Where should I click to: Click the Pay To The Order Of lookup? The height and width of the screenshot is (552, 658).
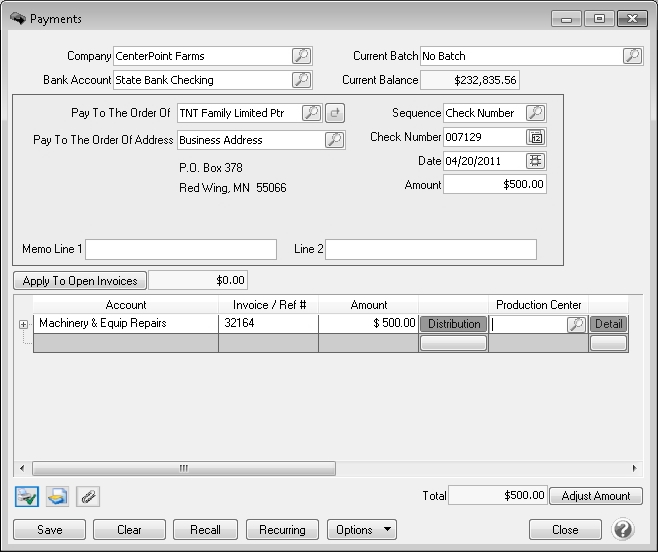click(311, 113)
